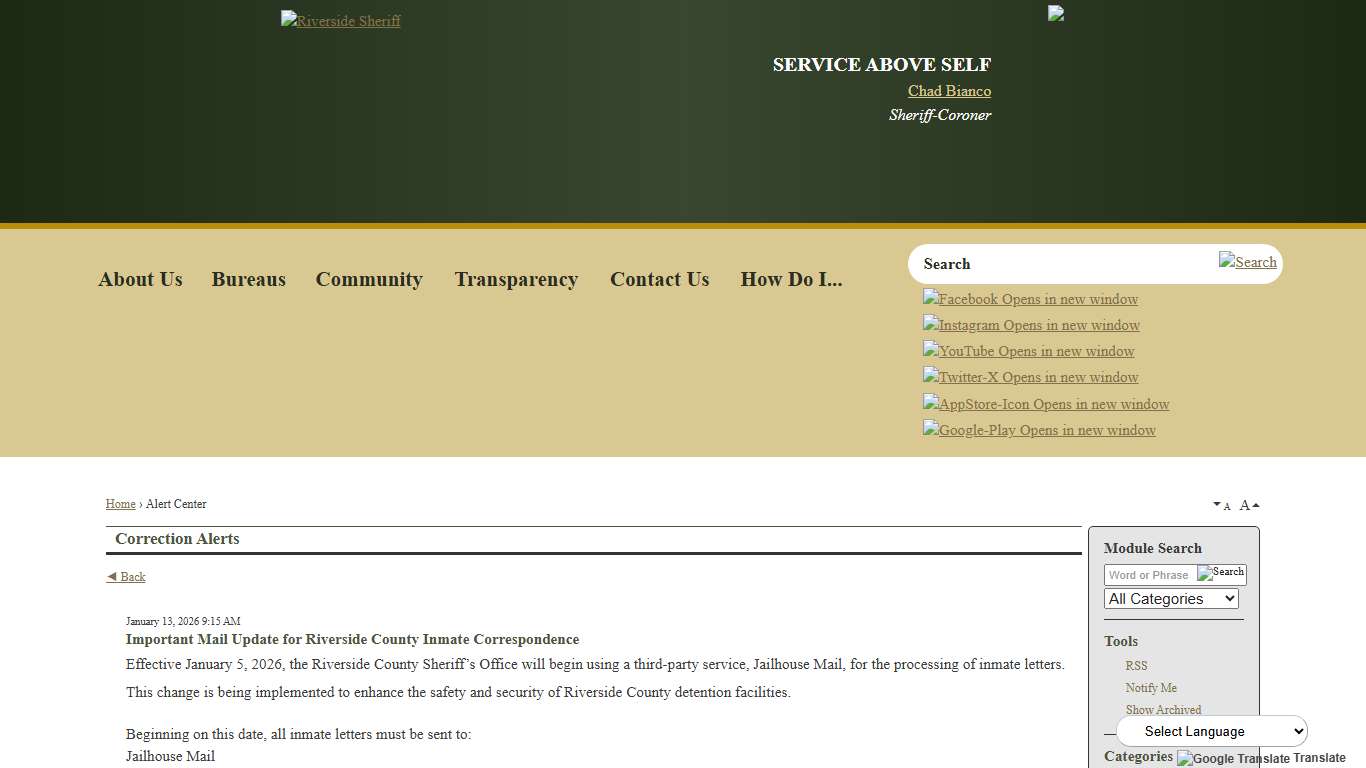Screen dimensions: 1366x768
Task: Subscribe via the RSS link
Action: point(1136,665)
